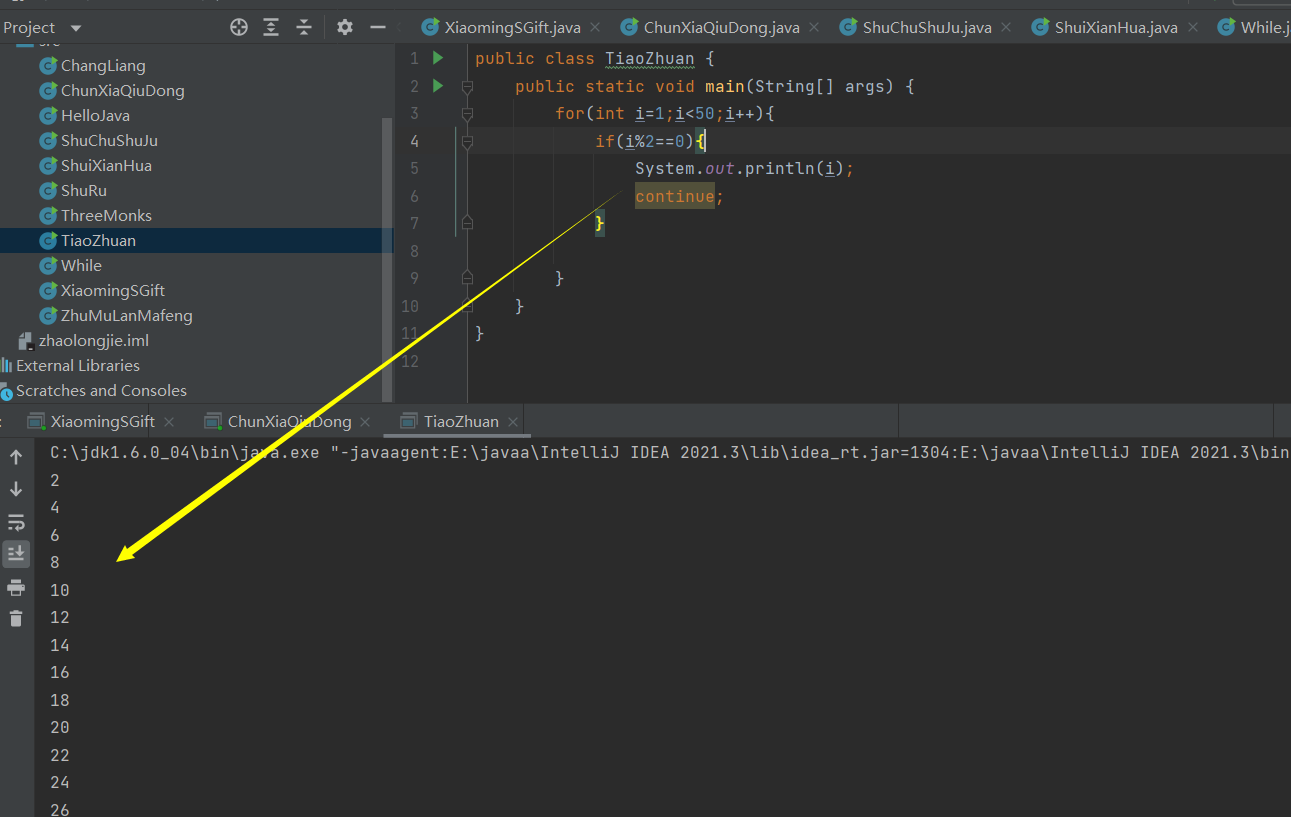The image size is (1291, 817).
Task: Select ChunXiaQiuDong class in project tree
Action: [122, 91]
